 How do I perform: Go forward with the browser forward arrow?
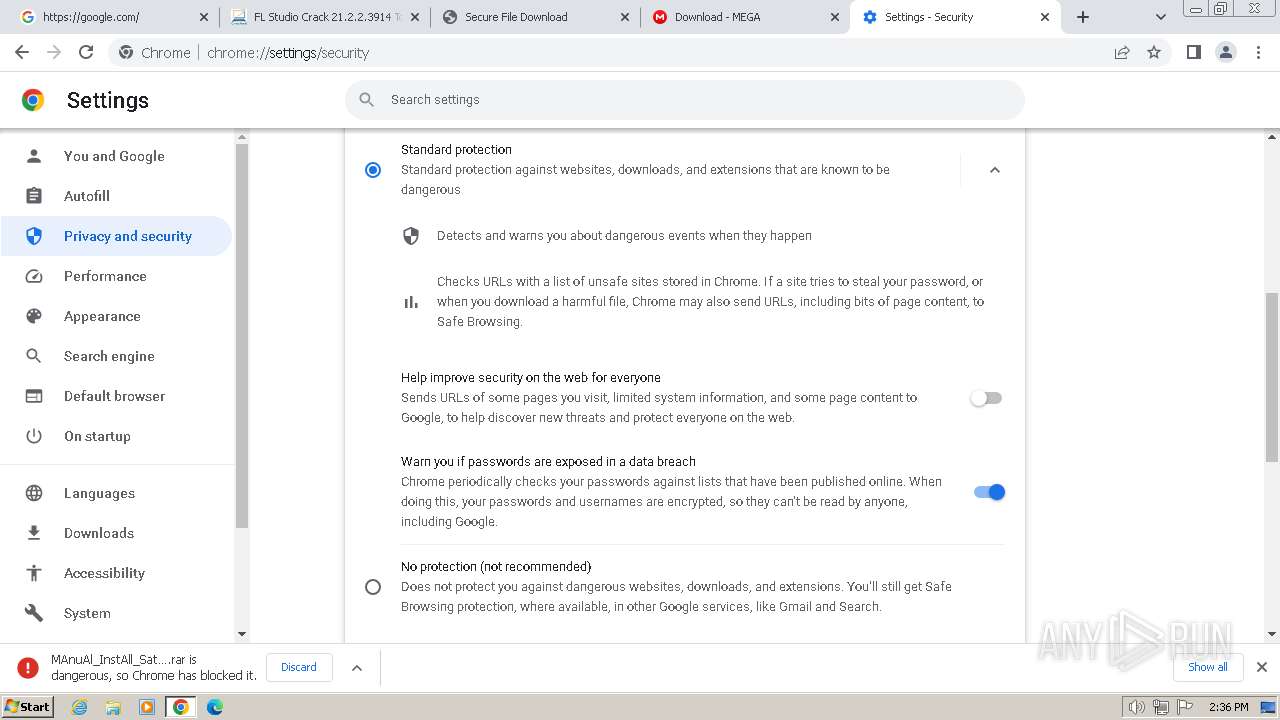[x=54, y=53]
